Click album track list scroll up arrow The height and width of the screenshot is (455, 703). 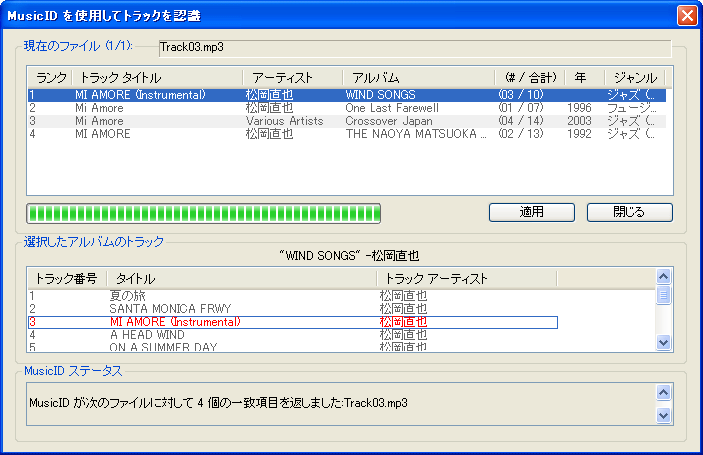coord(664,277)
